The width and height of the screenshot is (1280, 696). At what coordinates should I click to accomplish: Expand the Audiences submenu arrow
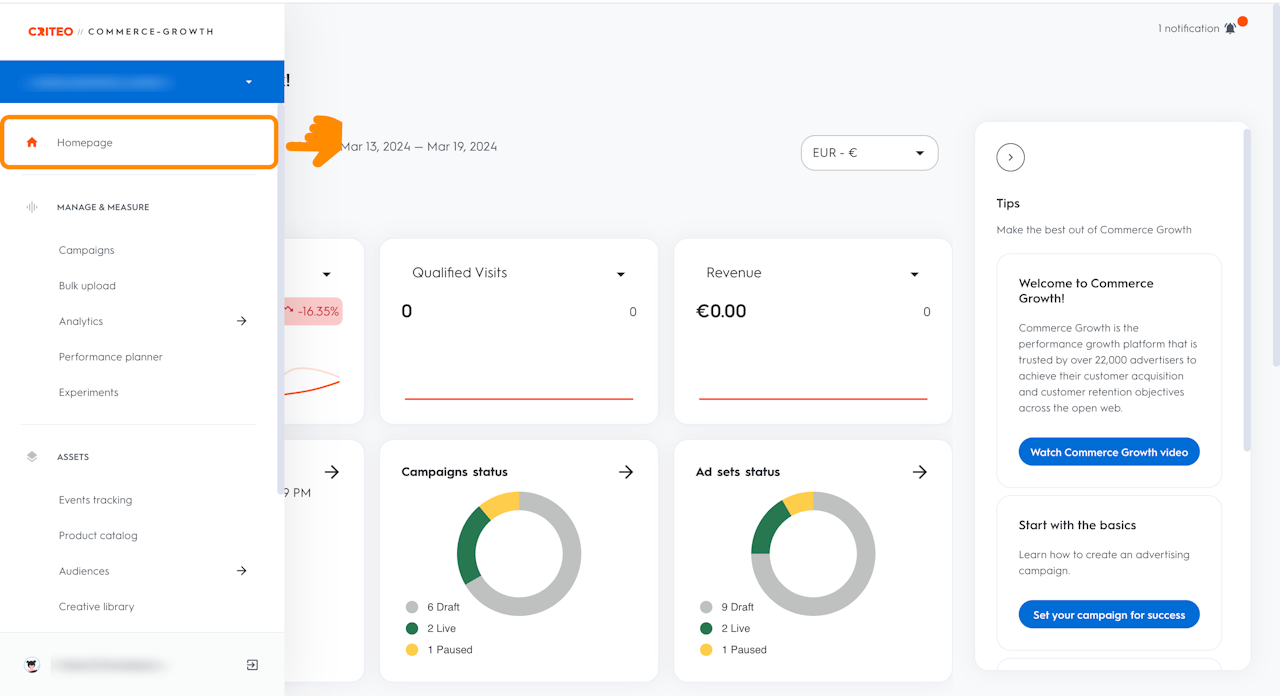[x=241, y=571]
